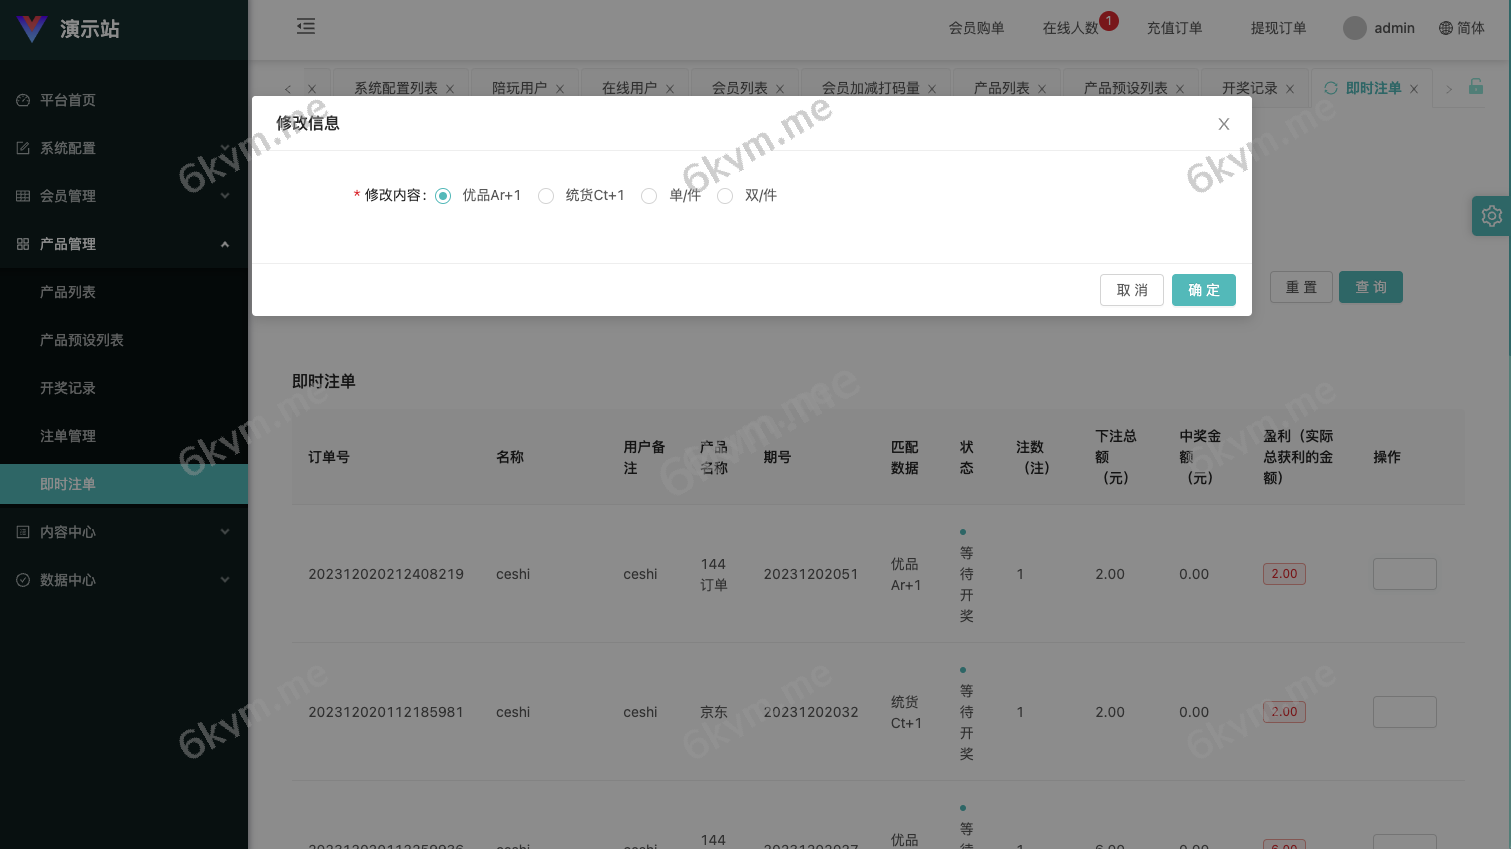Click the input field in the first row's 操作 column
This screenshot has width=1511, height=849.
coord(1404,574)
